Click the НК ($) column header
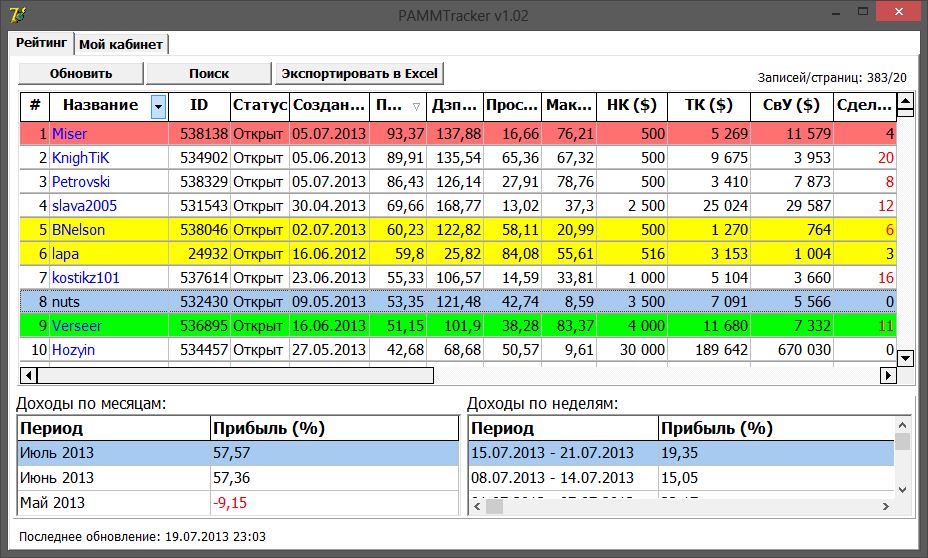The image size is (928, 558). coord(632,107)
